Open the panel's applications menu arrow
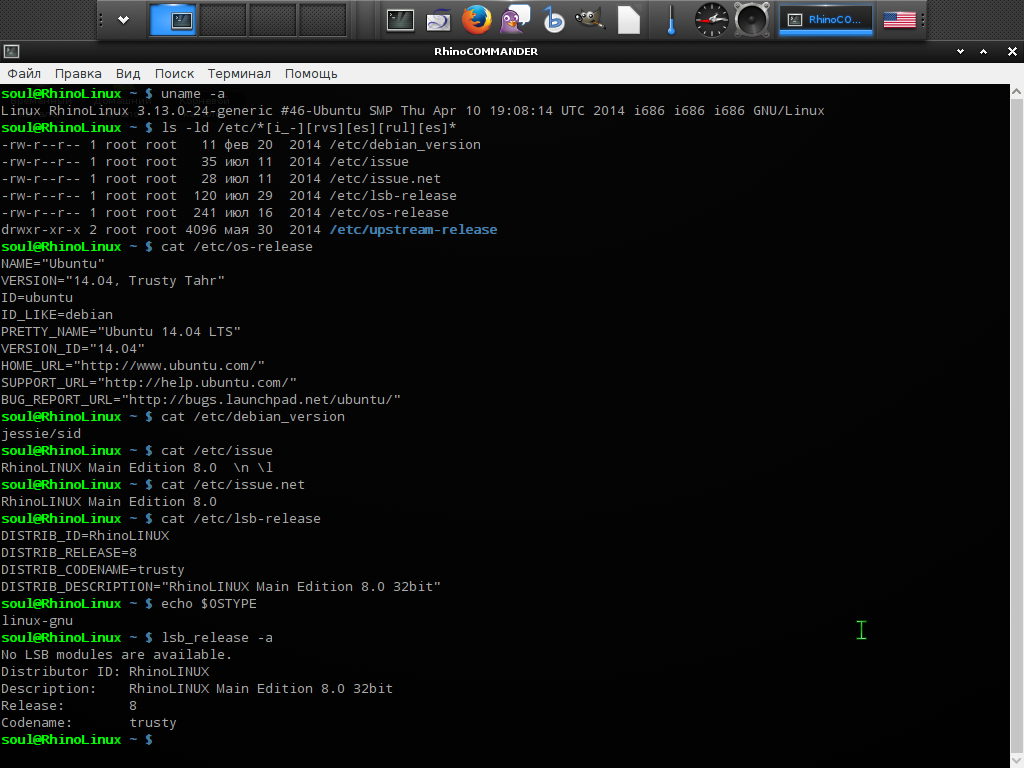This screenshot has width=1024, height=768. pyautogui.click(x=123, y=20)
